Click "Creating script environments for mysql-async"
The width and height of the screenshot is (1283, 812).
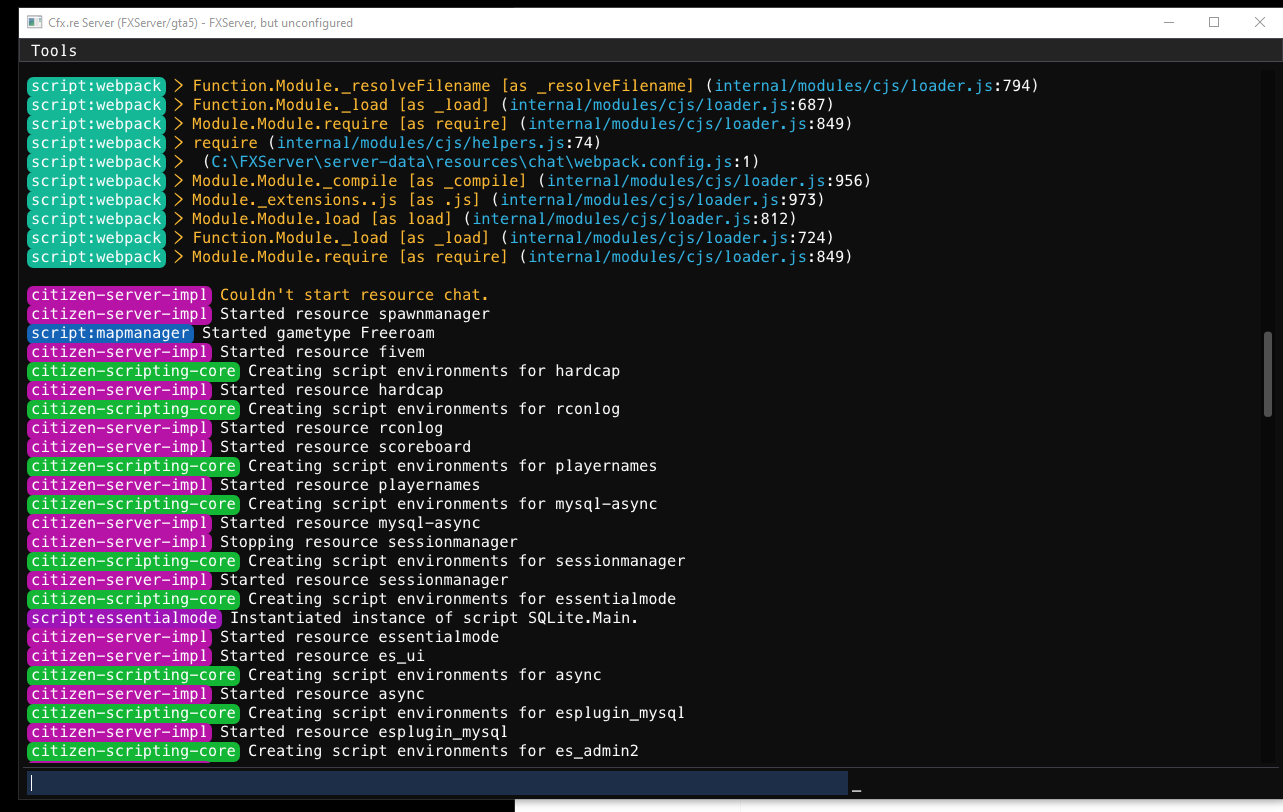pos(453,504)
